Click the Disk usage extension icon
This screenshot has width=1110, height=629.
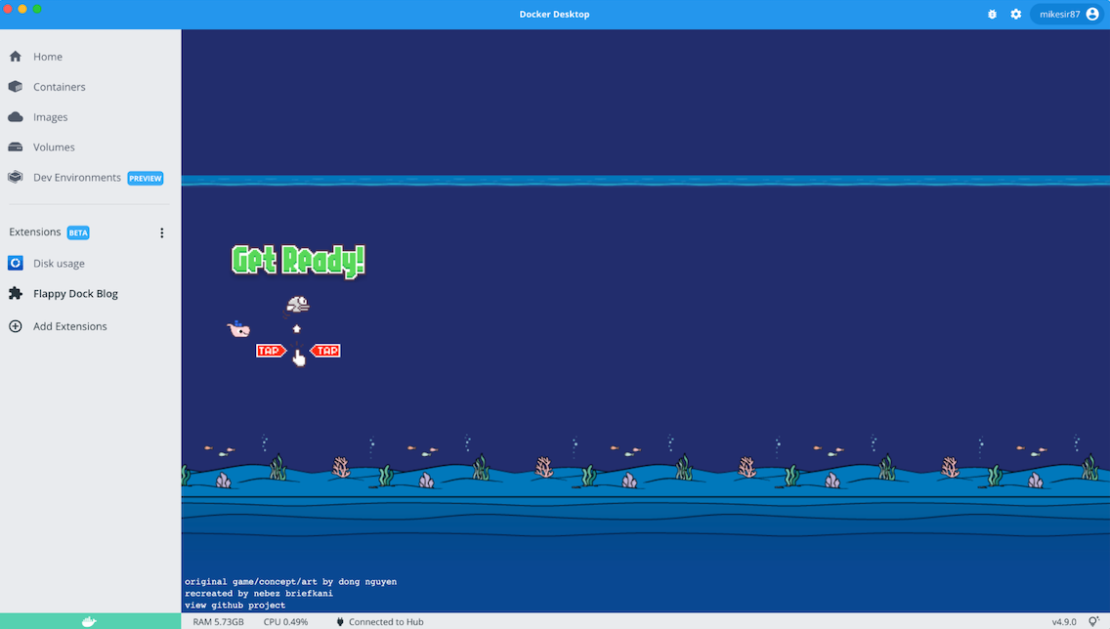[x=15, y=263]
